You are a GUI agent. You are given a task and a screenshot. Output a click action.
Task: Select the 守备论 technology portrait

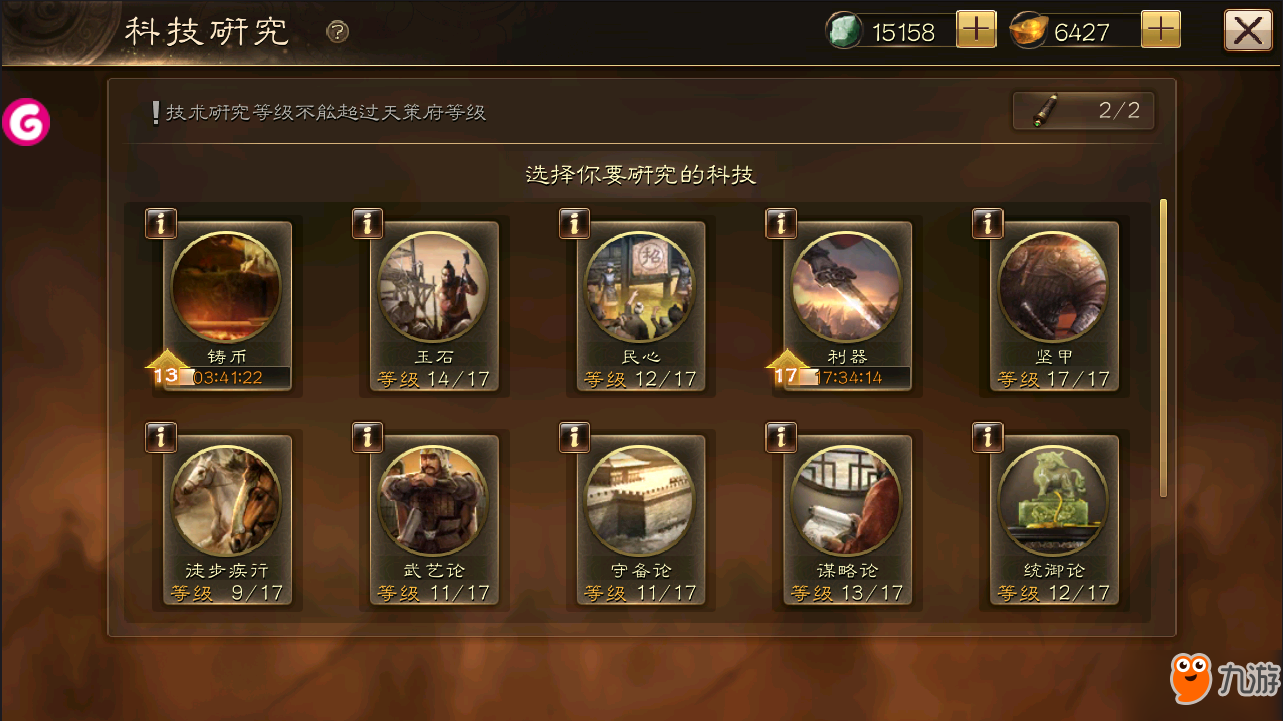(640, 501)
